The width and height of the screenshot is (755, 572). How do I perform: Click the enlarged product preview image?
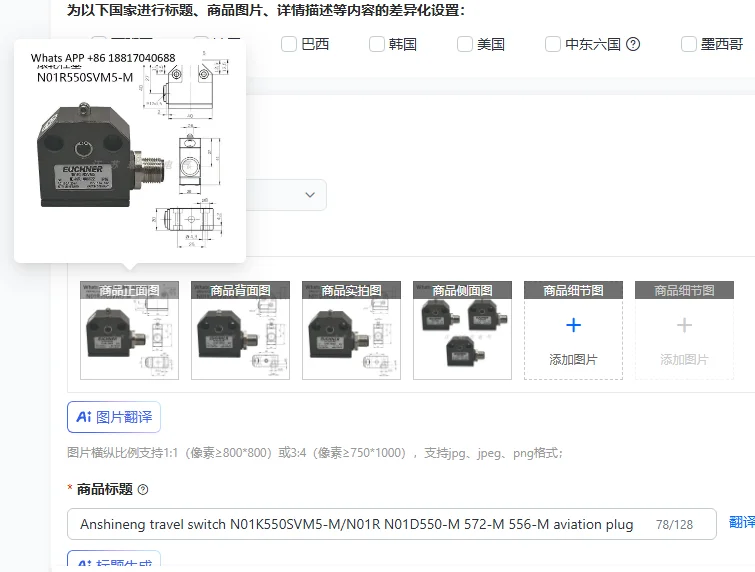pyautogui.click(x=130, y=151)
